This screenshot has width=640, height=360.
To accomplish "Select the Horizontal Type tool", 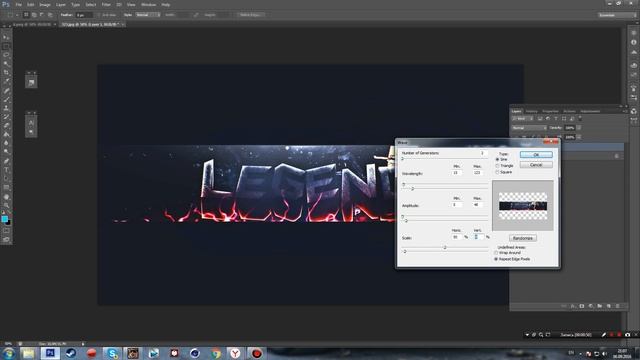I will tap(6, 170).
